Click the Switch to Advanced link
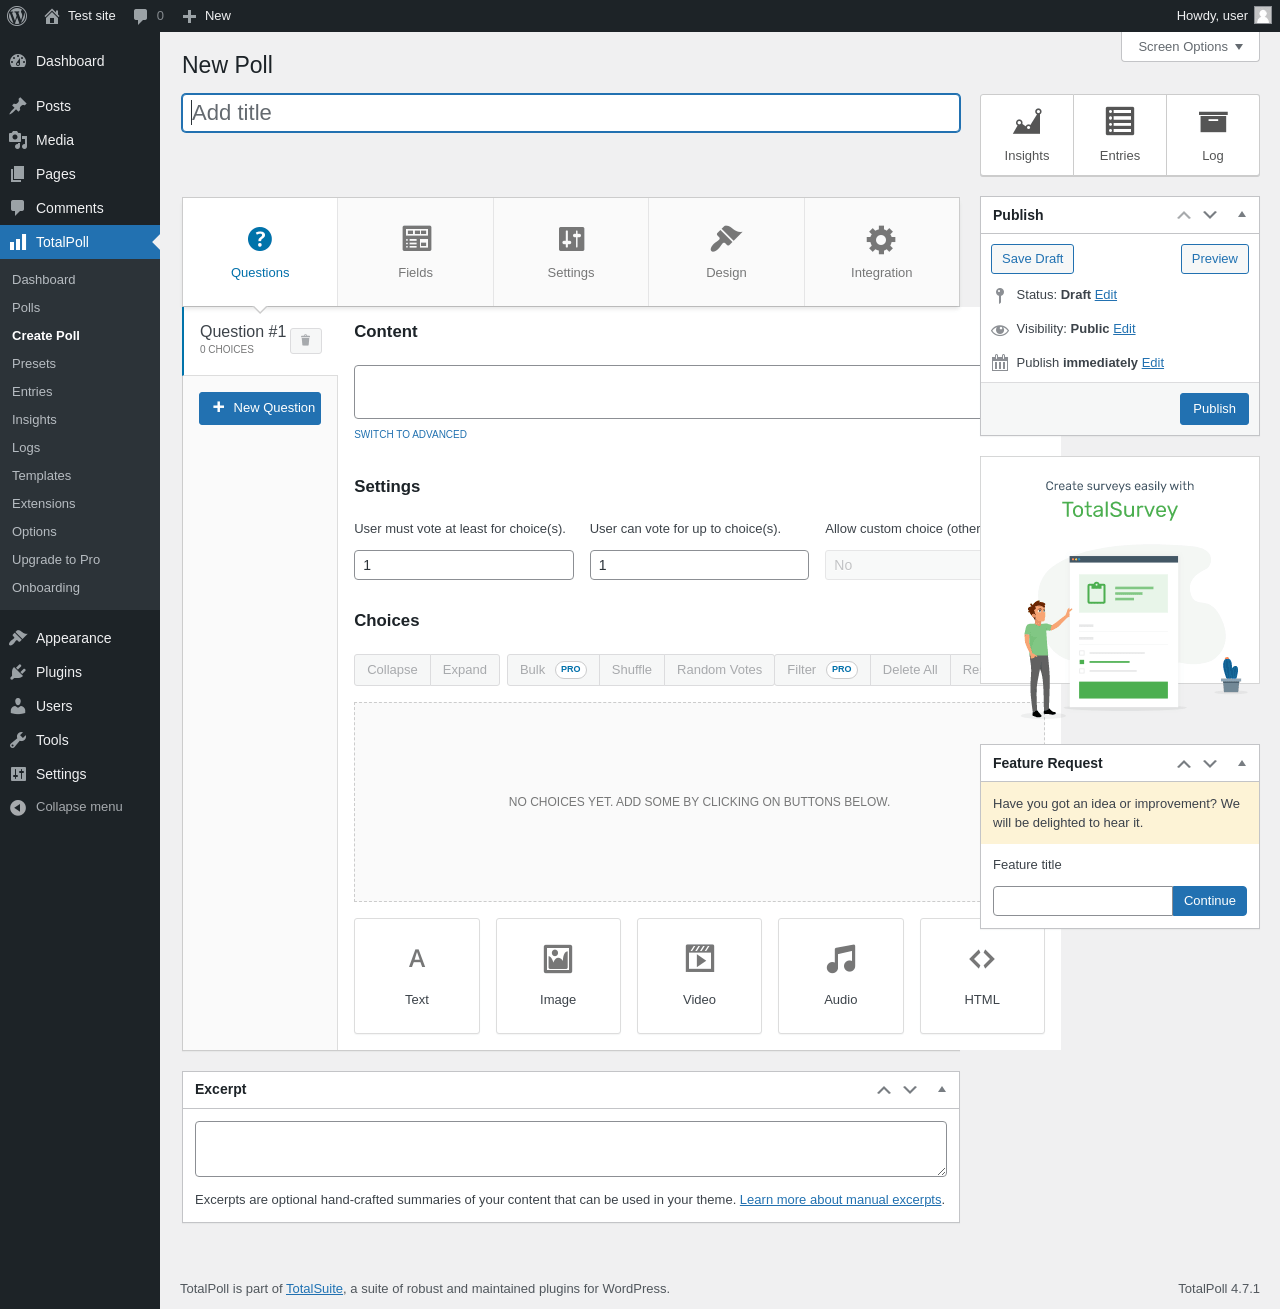This screenshot has width=1280, height=1309. coord(410,434)
